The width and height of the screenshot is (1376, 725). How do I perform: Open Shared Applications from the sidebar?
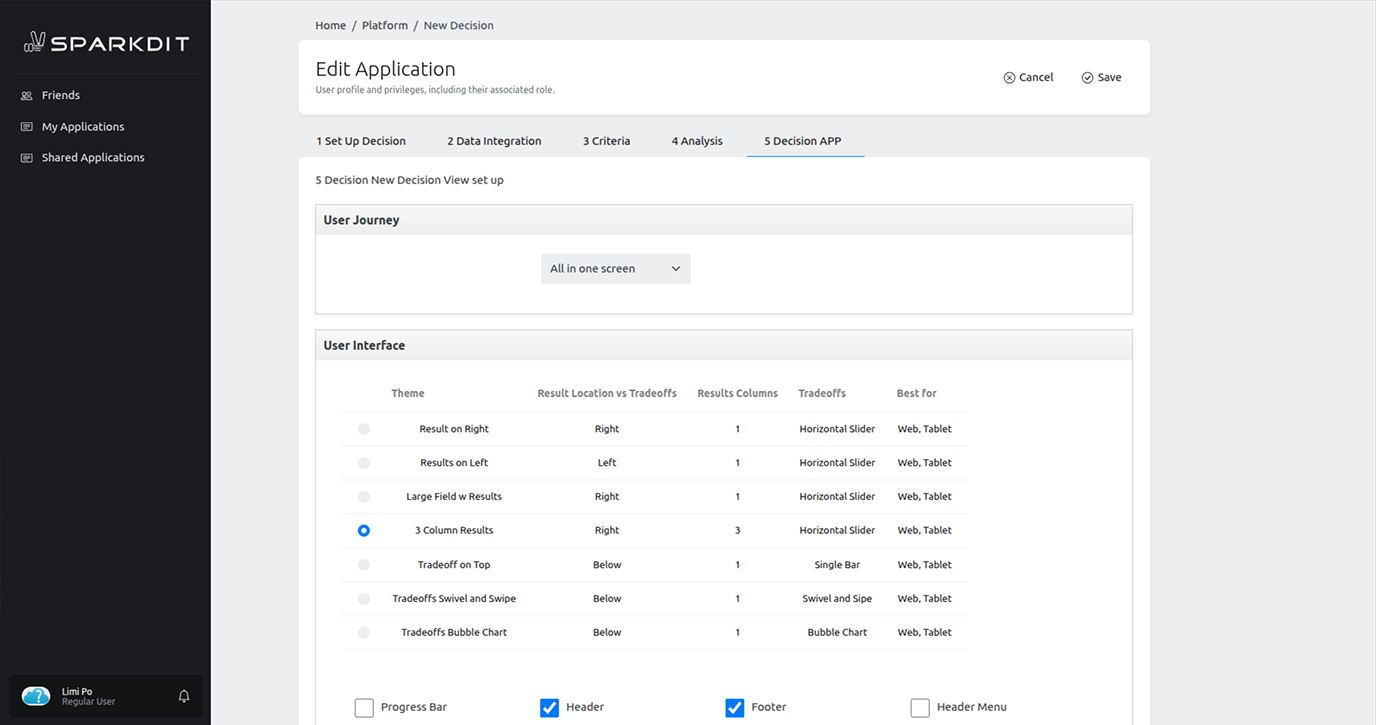pos(92,157)
